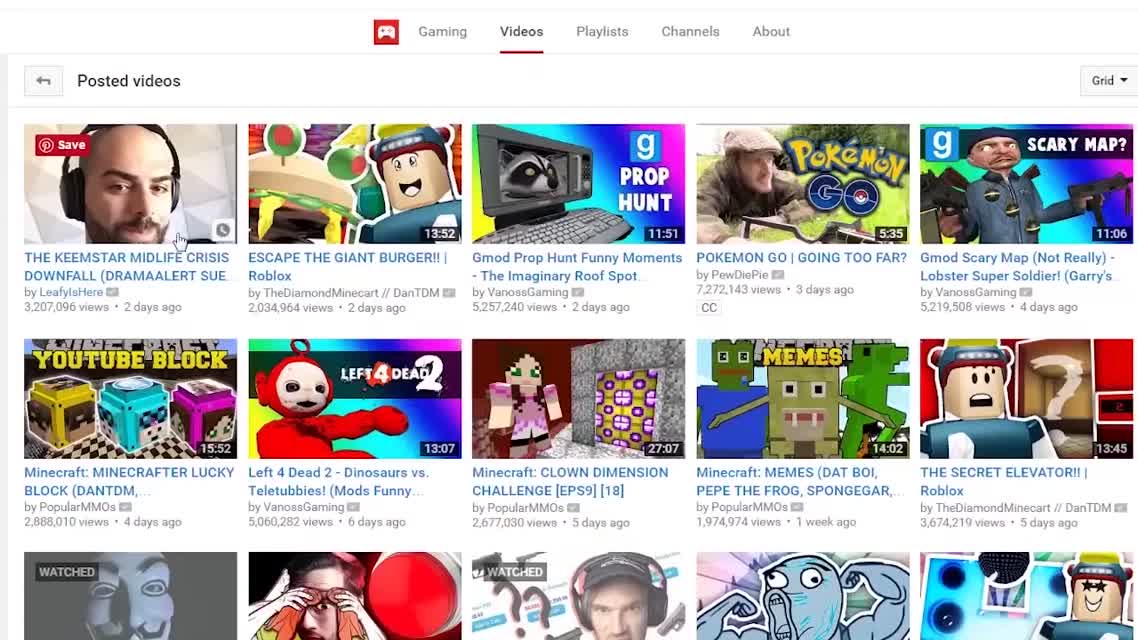Image resolution: width=1138 pixels, height=640 pixels.
Task: Open POKEMON GO GOING TOO FAR title
Action: tap(801, 258)
